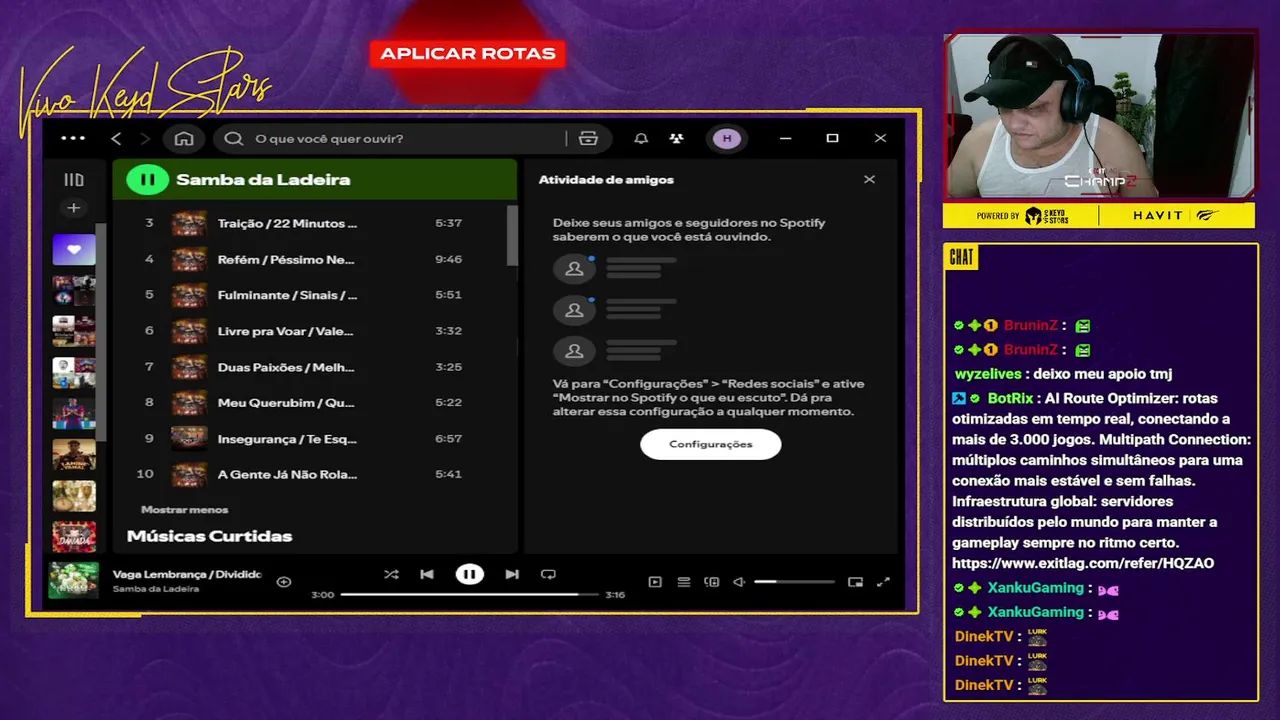Click the track list scrollbar
Viewport: 1280px width, 720px height.
[513, 235]
